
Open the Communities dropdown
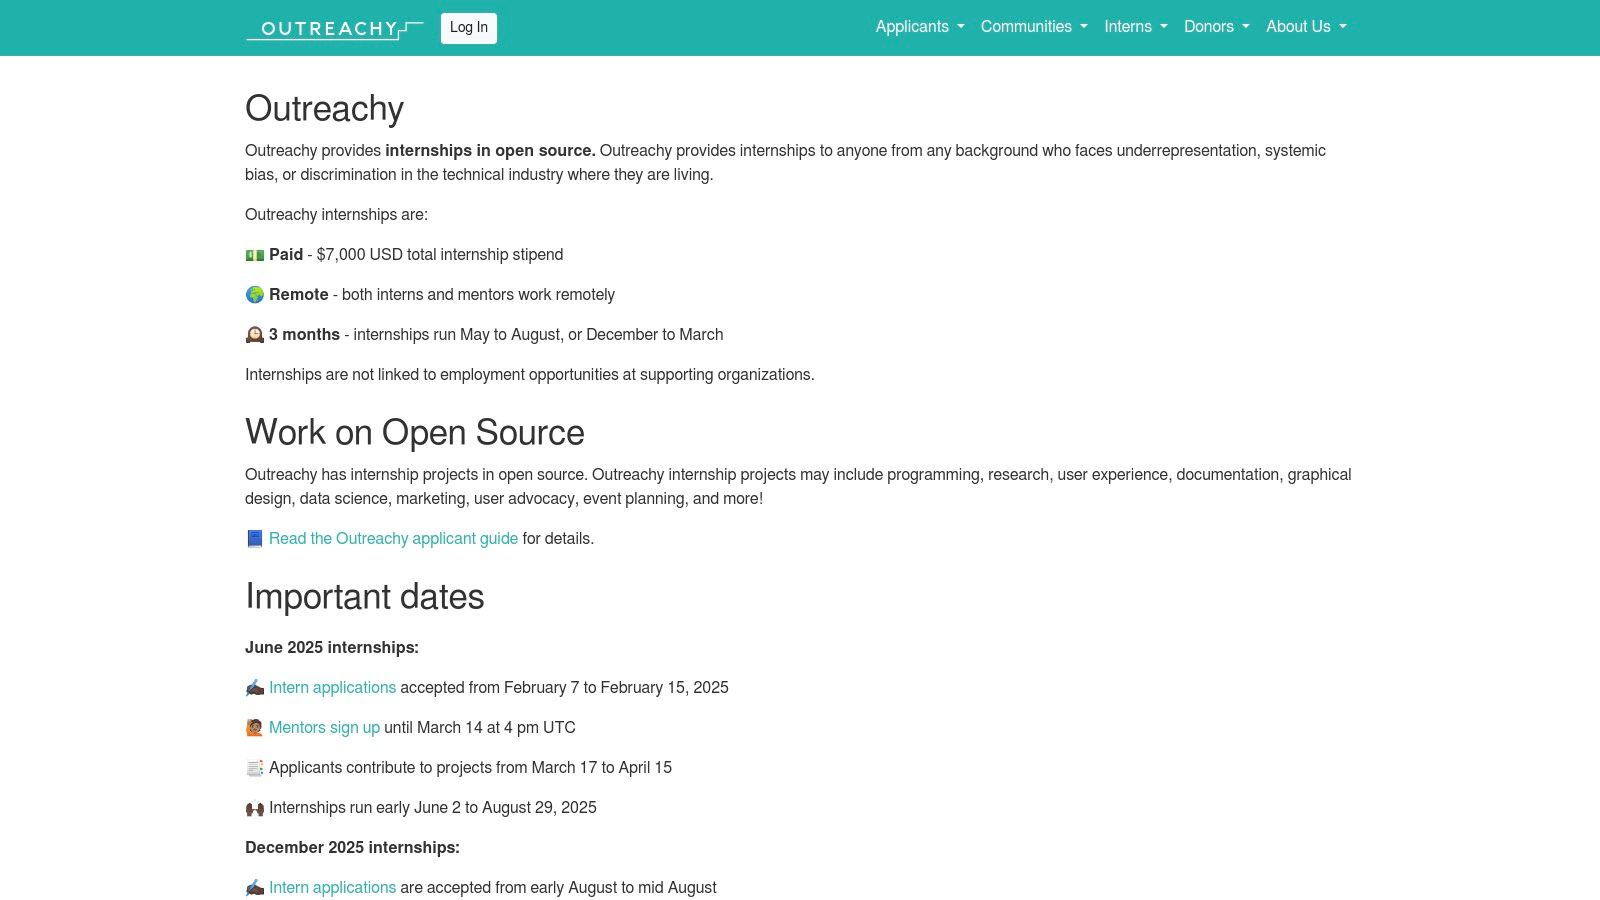[x=1033, y=27]
